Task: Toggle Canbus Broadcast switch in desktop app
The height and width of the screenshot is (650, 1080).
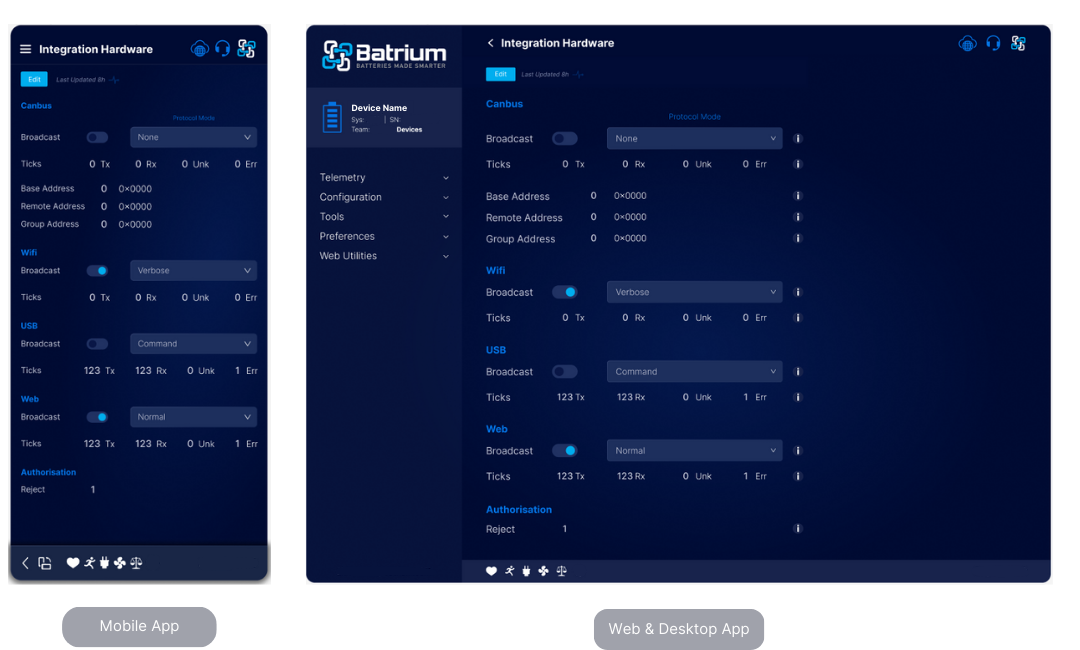Action: point(565,138)
